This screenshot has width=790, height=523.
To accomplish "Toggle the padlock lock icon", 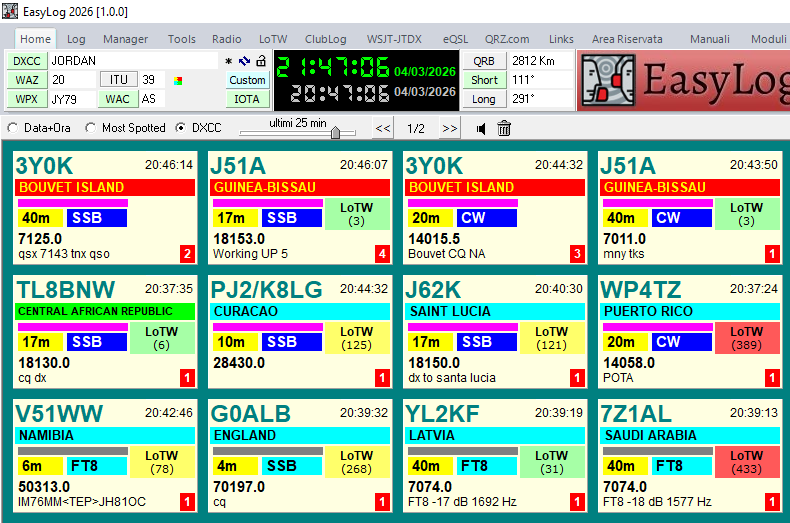I will click(x=260, y=61).
